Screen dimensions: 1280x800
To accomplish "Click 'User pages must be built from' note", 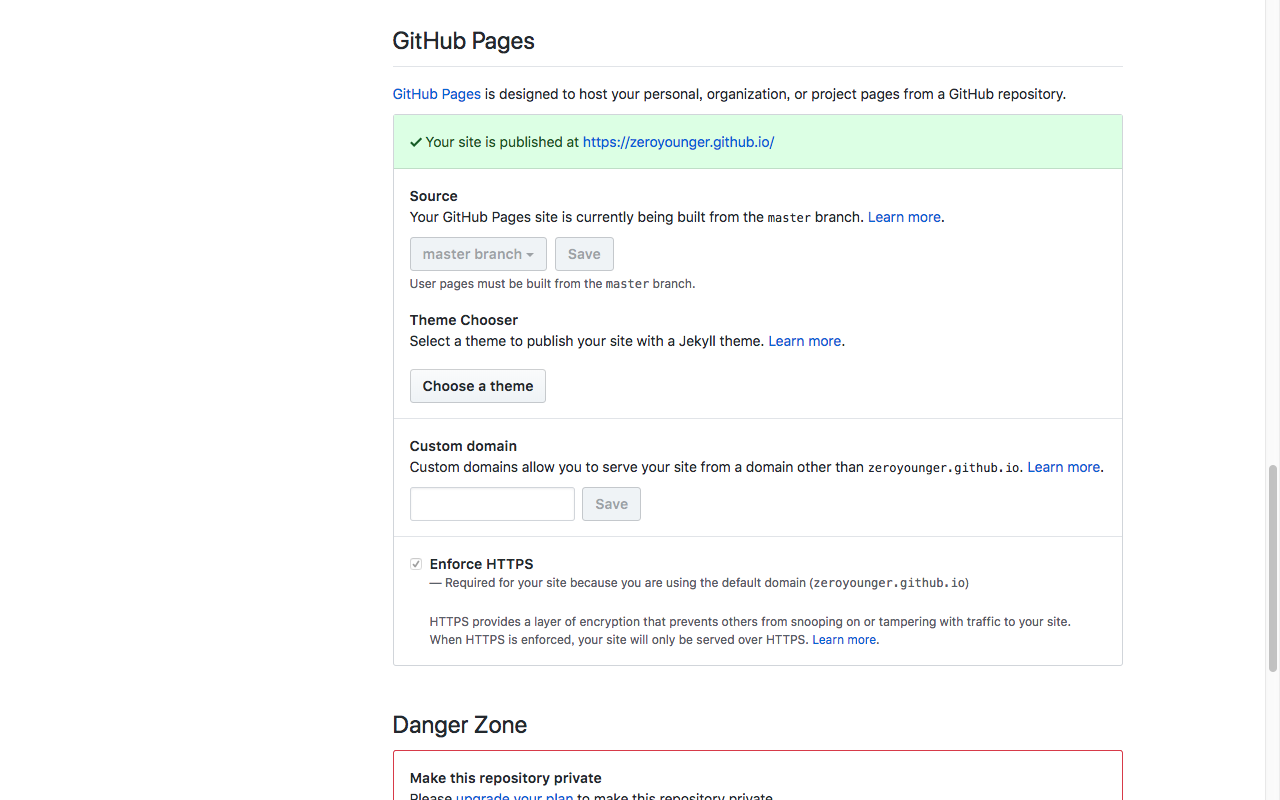I will (x=552, y=284).
